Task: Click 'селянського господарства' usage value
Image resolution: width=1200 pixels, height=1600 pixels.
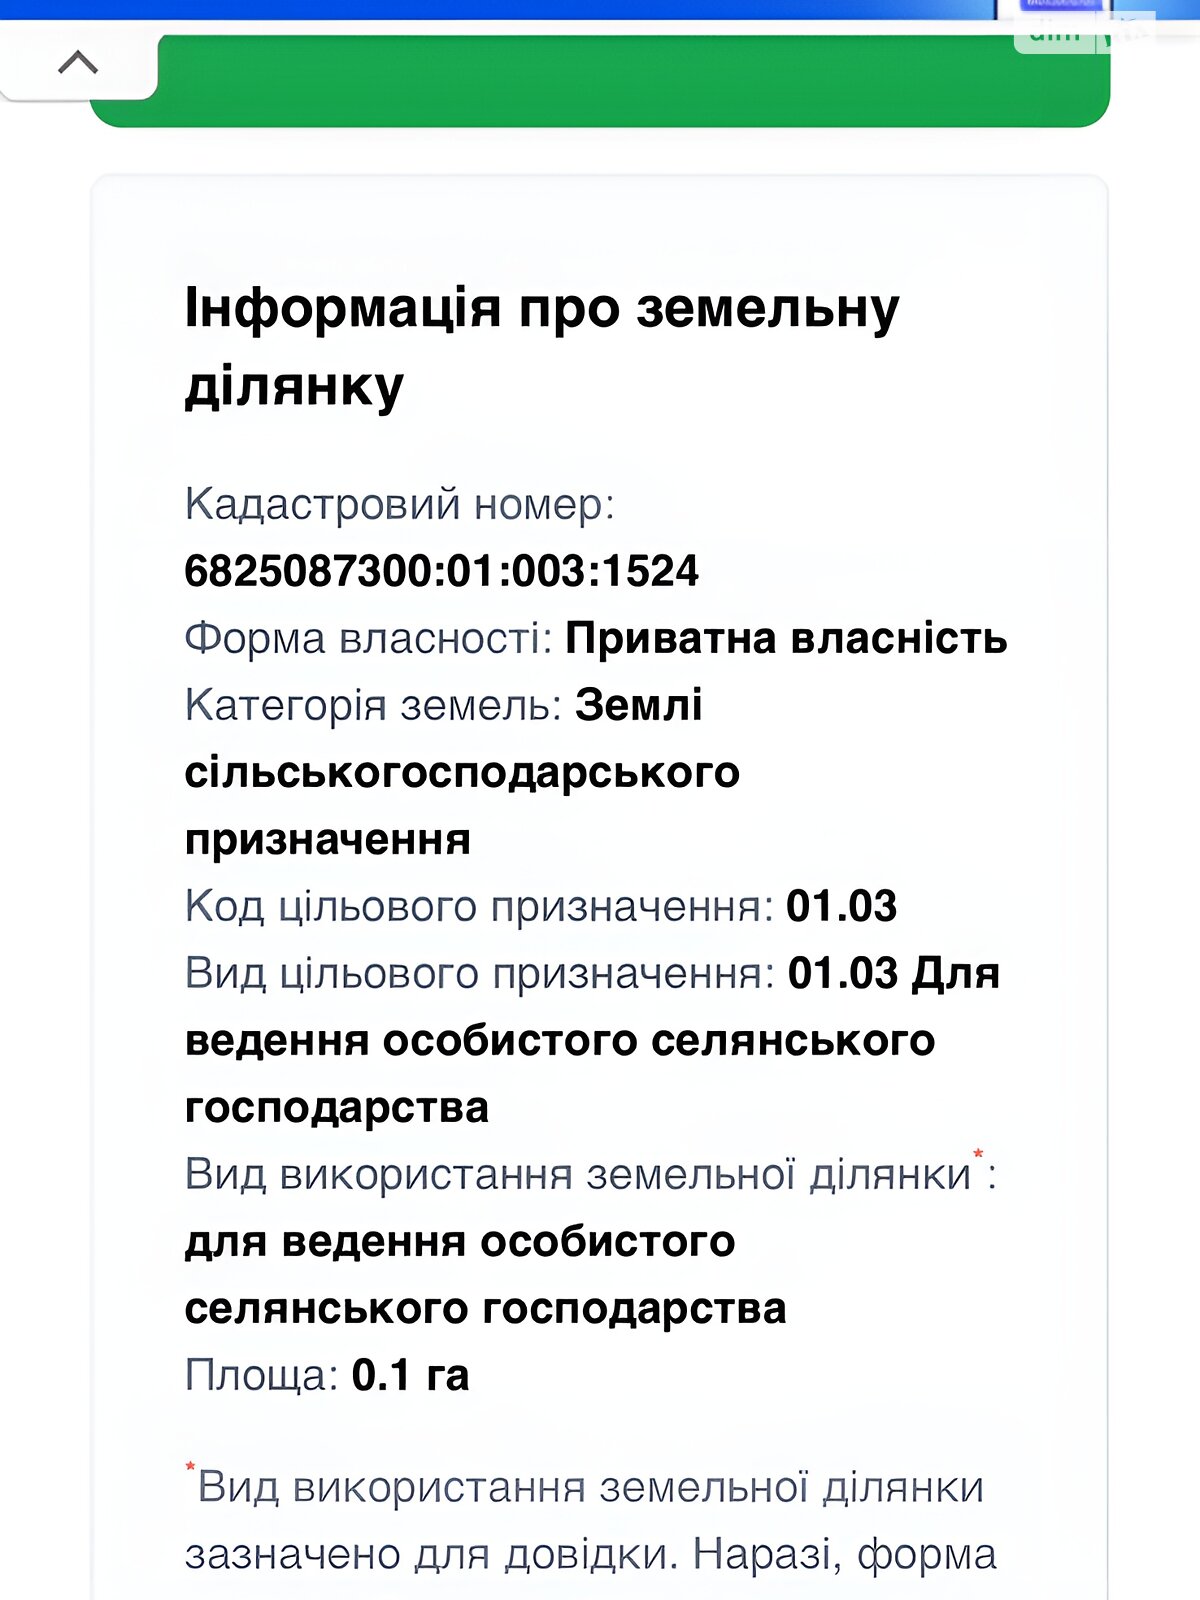Action: [485, 1308]
